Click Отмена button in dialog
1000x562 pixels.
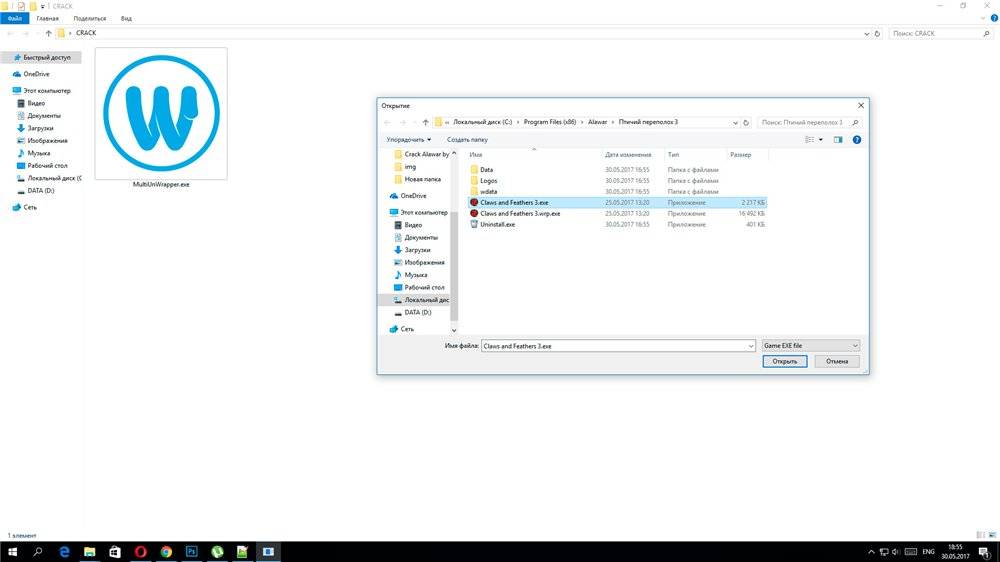click(837, 361)
